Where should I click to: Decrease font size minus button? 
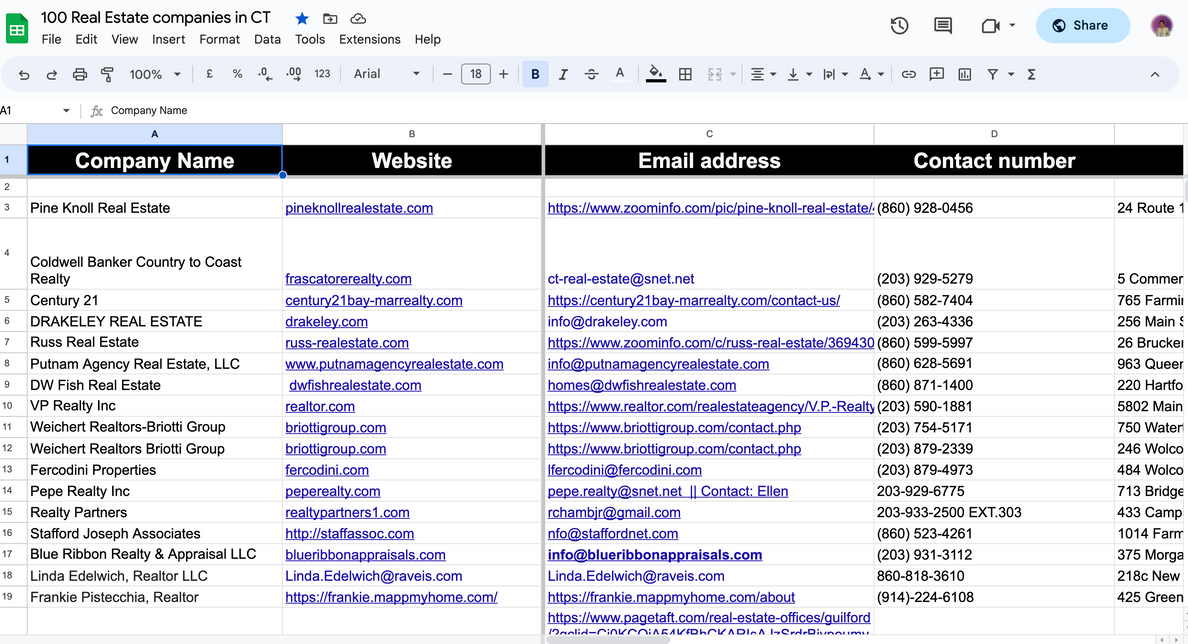[x=447, y=74]
